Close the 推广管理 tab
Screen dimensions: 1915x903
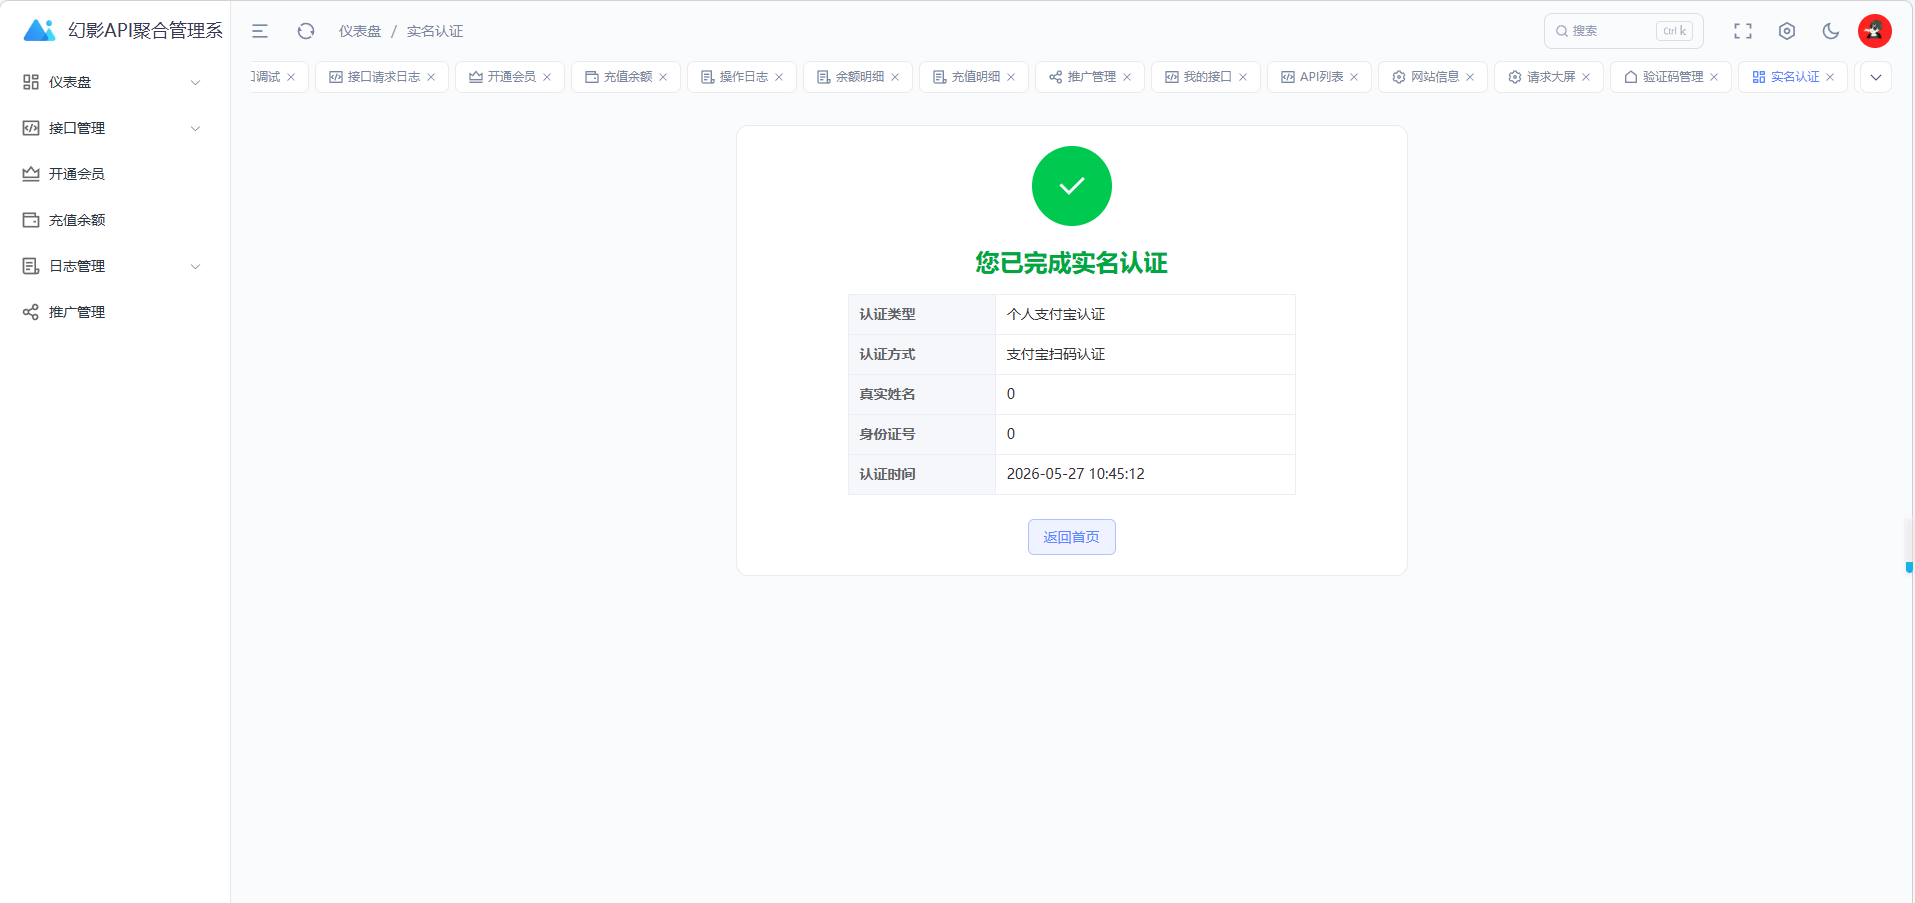pos(1127,77)
